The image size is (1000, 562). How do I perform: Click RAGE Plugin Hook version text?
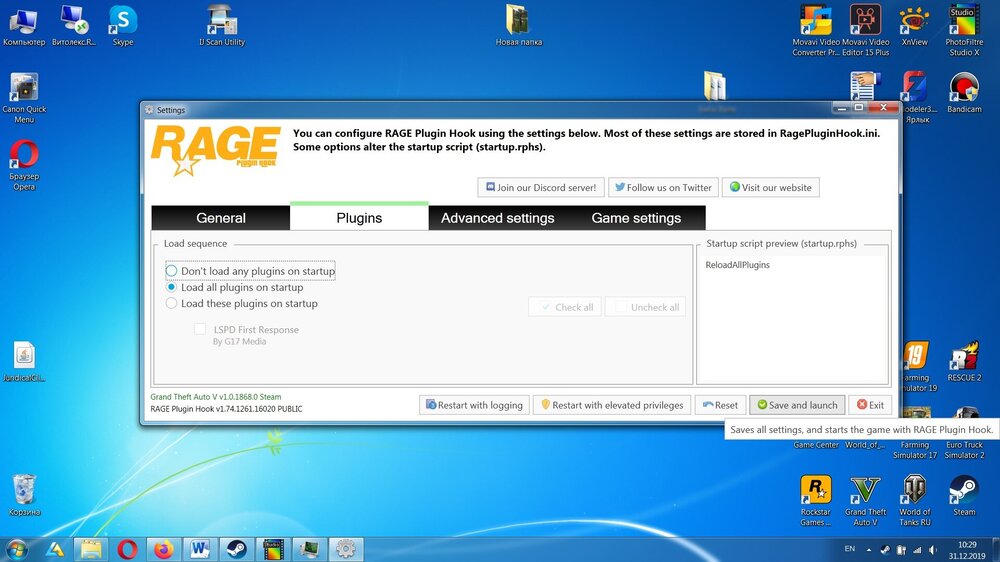pyautogui.click(x=226, y=409)
